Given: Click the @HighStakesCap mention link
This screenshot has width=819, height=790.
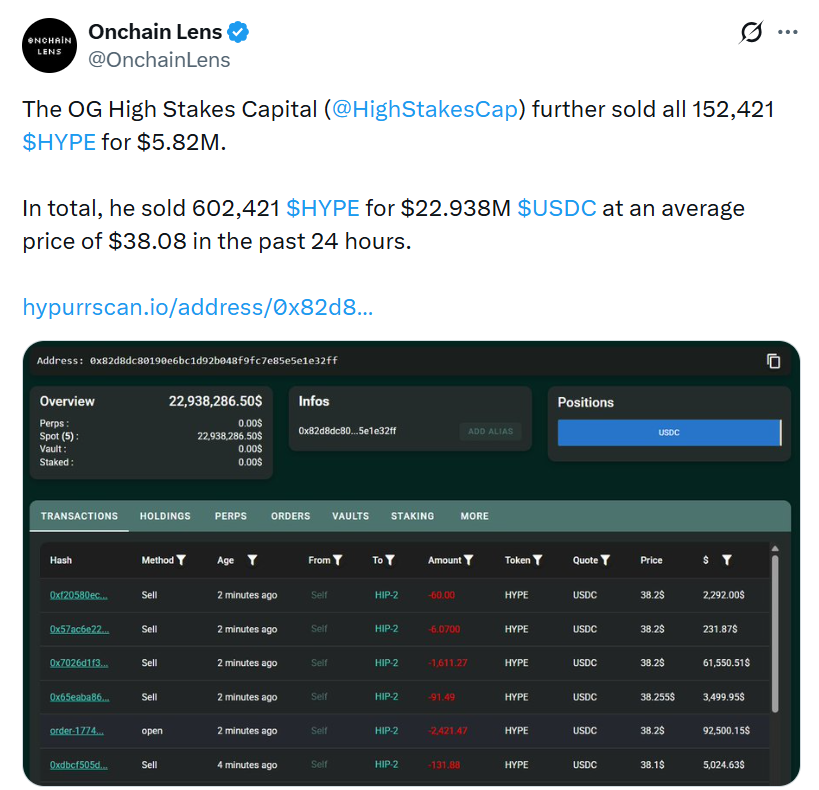Looking at the screenshot, I should [425, 110].
